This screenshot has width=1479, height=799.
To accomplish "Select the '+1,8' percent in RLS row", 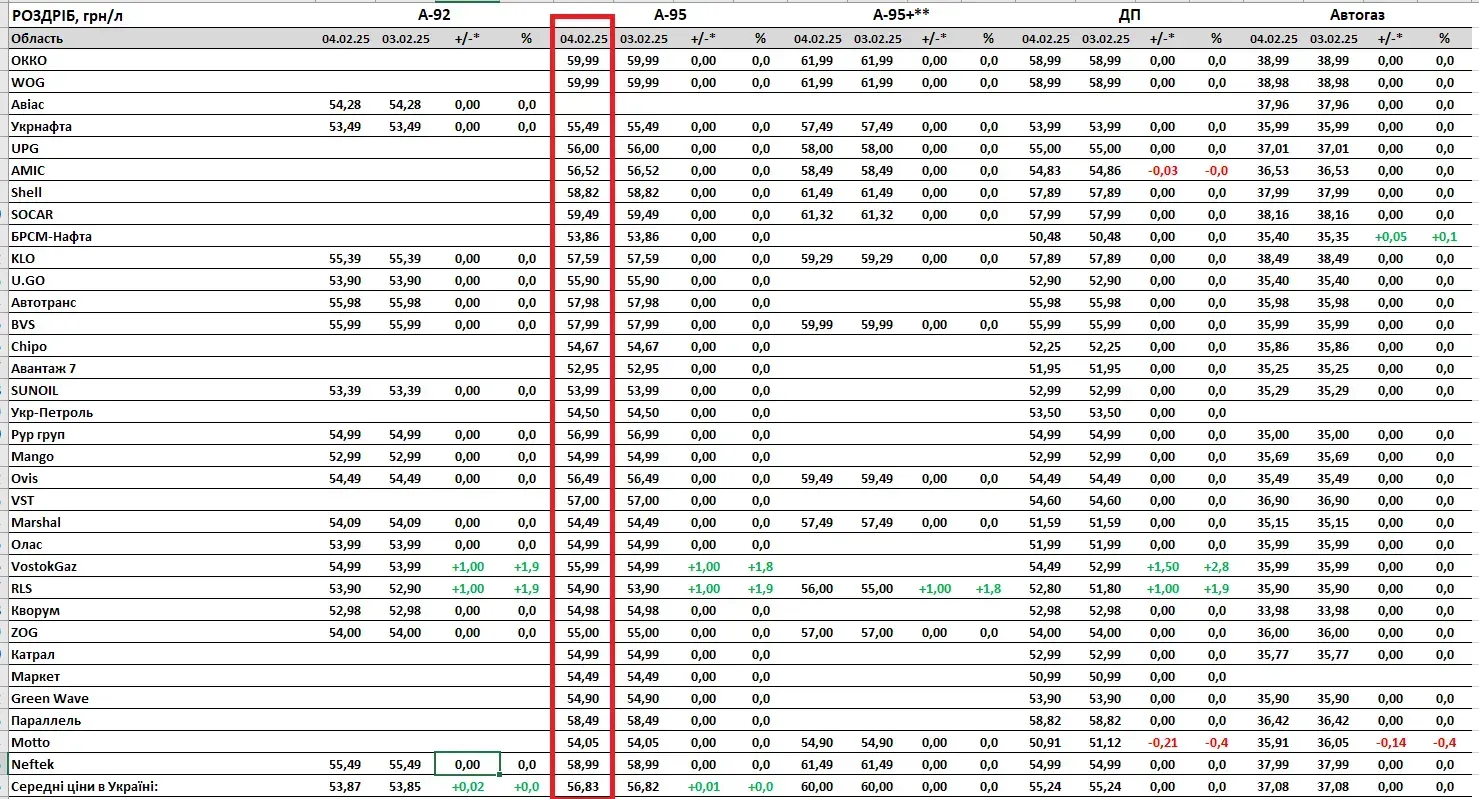I will click(x=988, y=588).
